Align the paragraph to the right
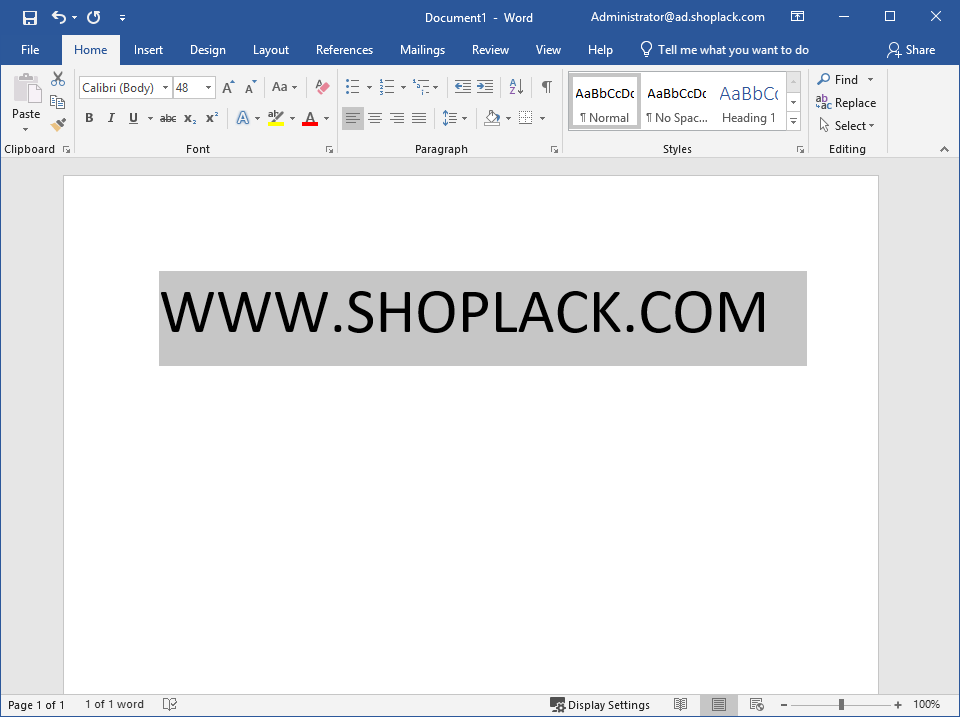Screen dimensions: 960x717 397,118
